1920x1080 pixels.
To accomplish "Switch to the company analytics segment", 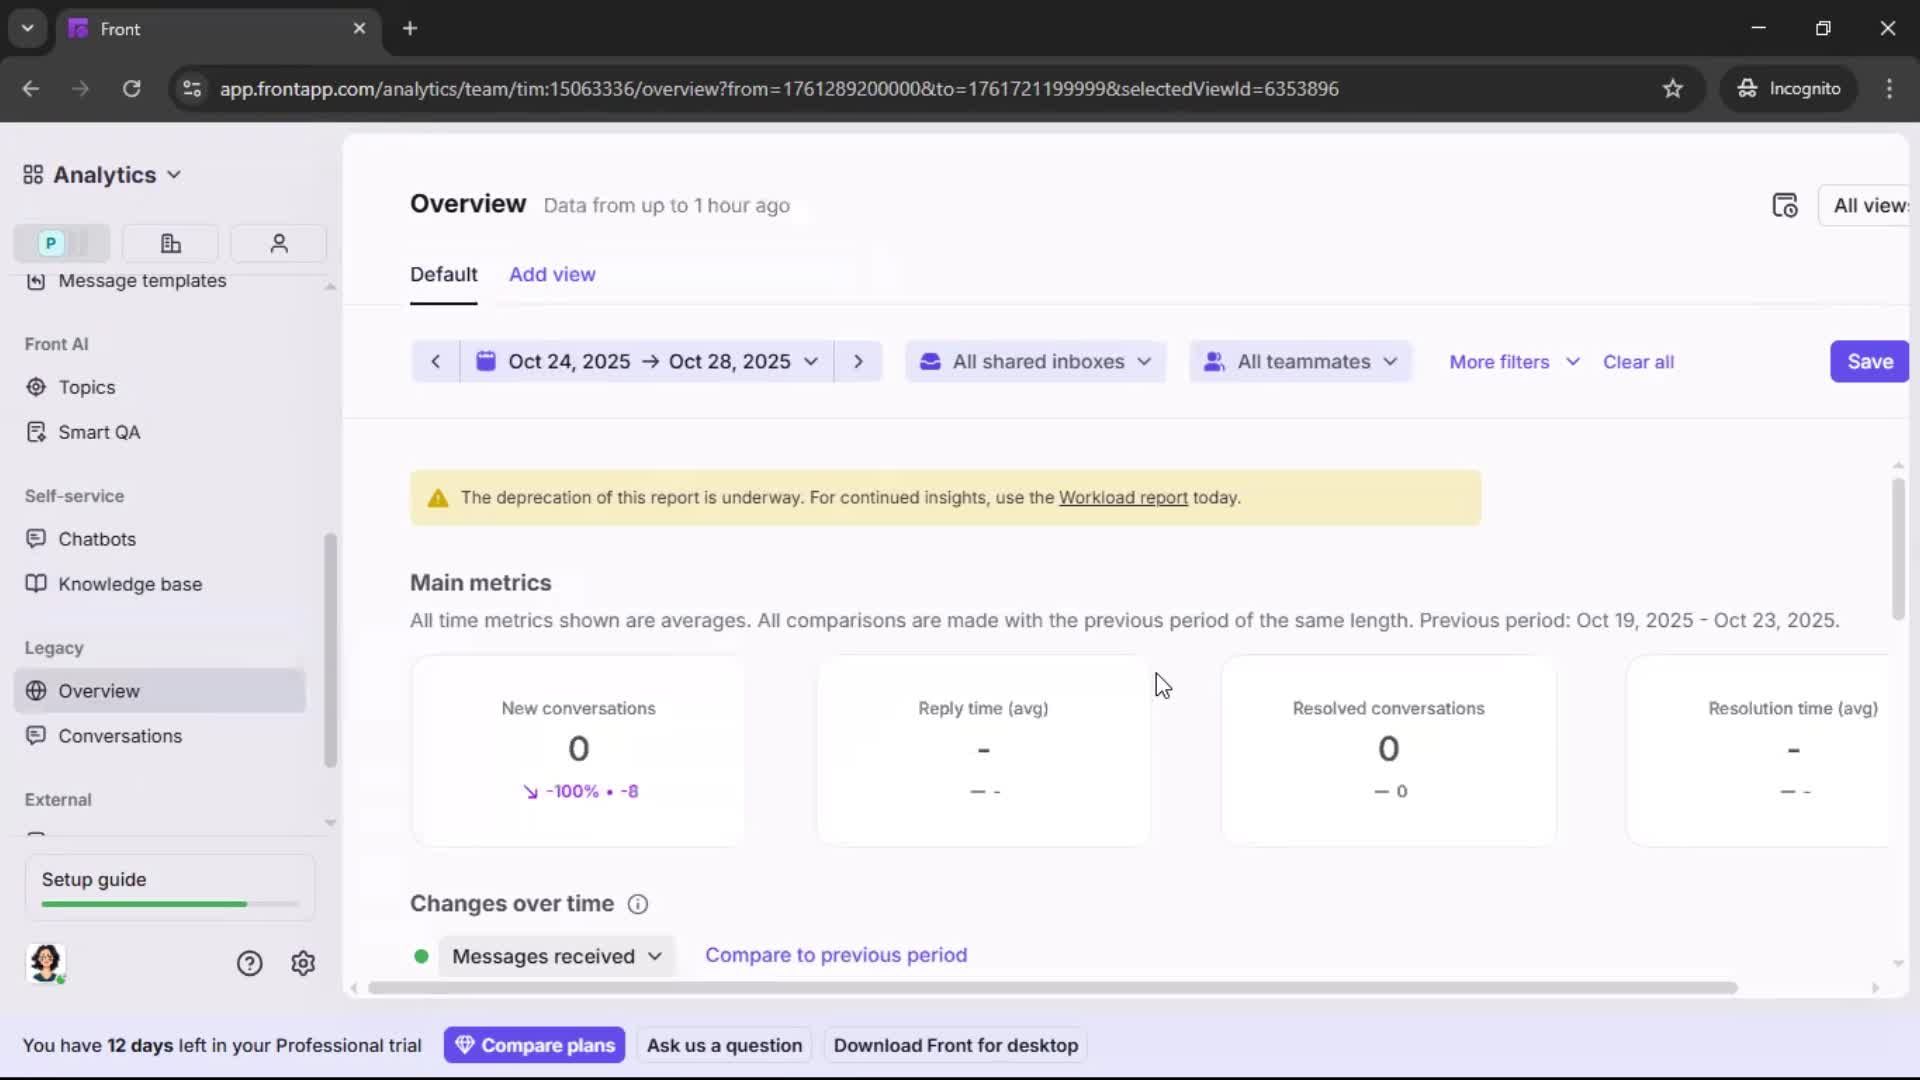I will [170, 243].
